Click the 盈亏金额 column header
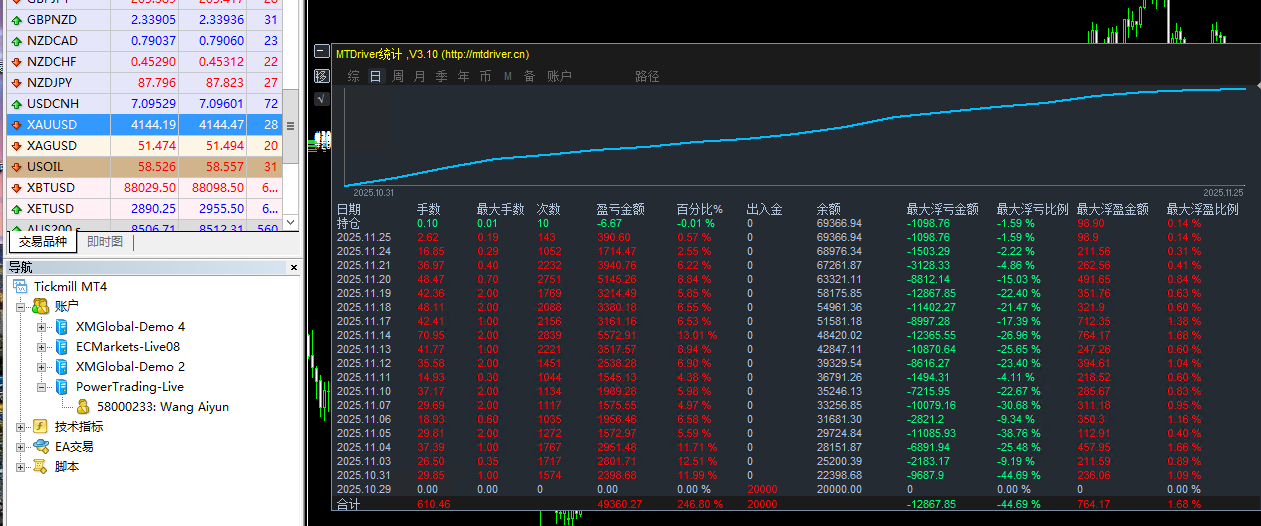The image size is (1261, 526). (x=621, y=210)
